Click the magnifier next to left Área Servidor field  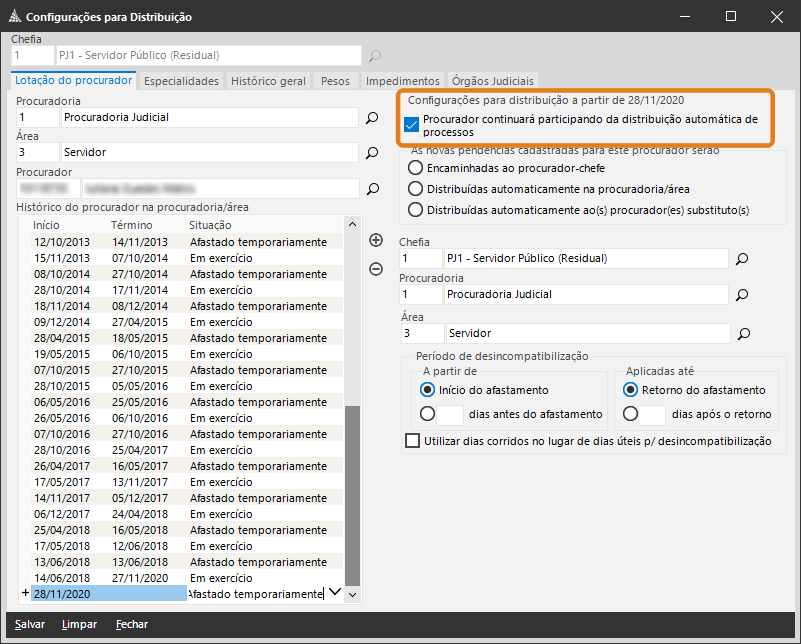(372, 153)
